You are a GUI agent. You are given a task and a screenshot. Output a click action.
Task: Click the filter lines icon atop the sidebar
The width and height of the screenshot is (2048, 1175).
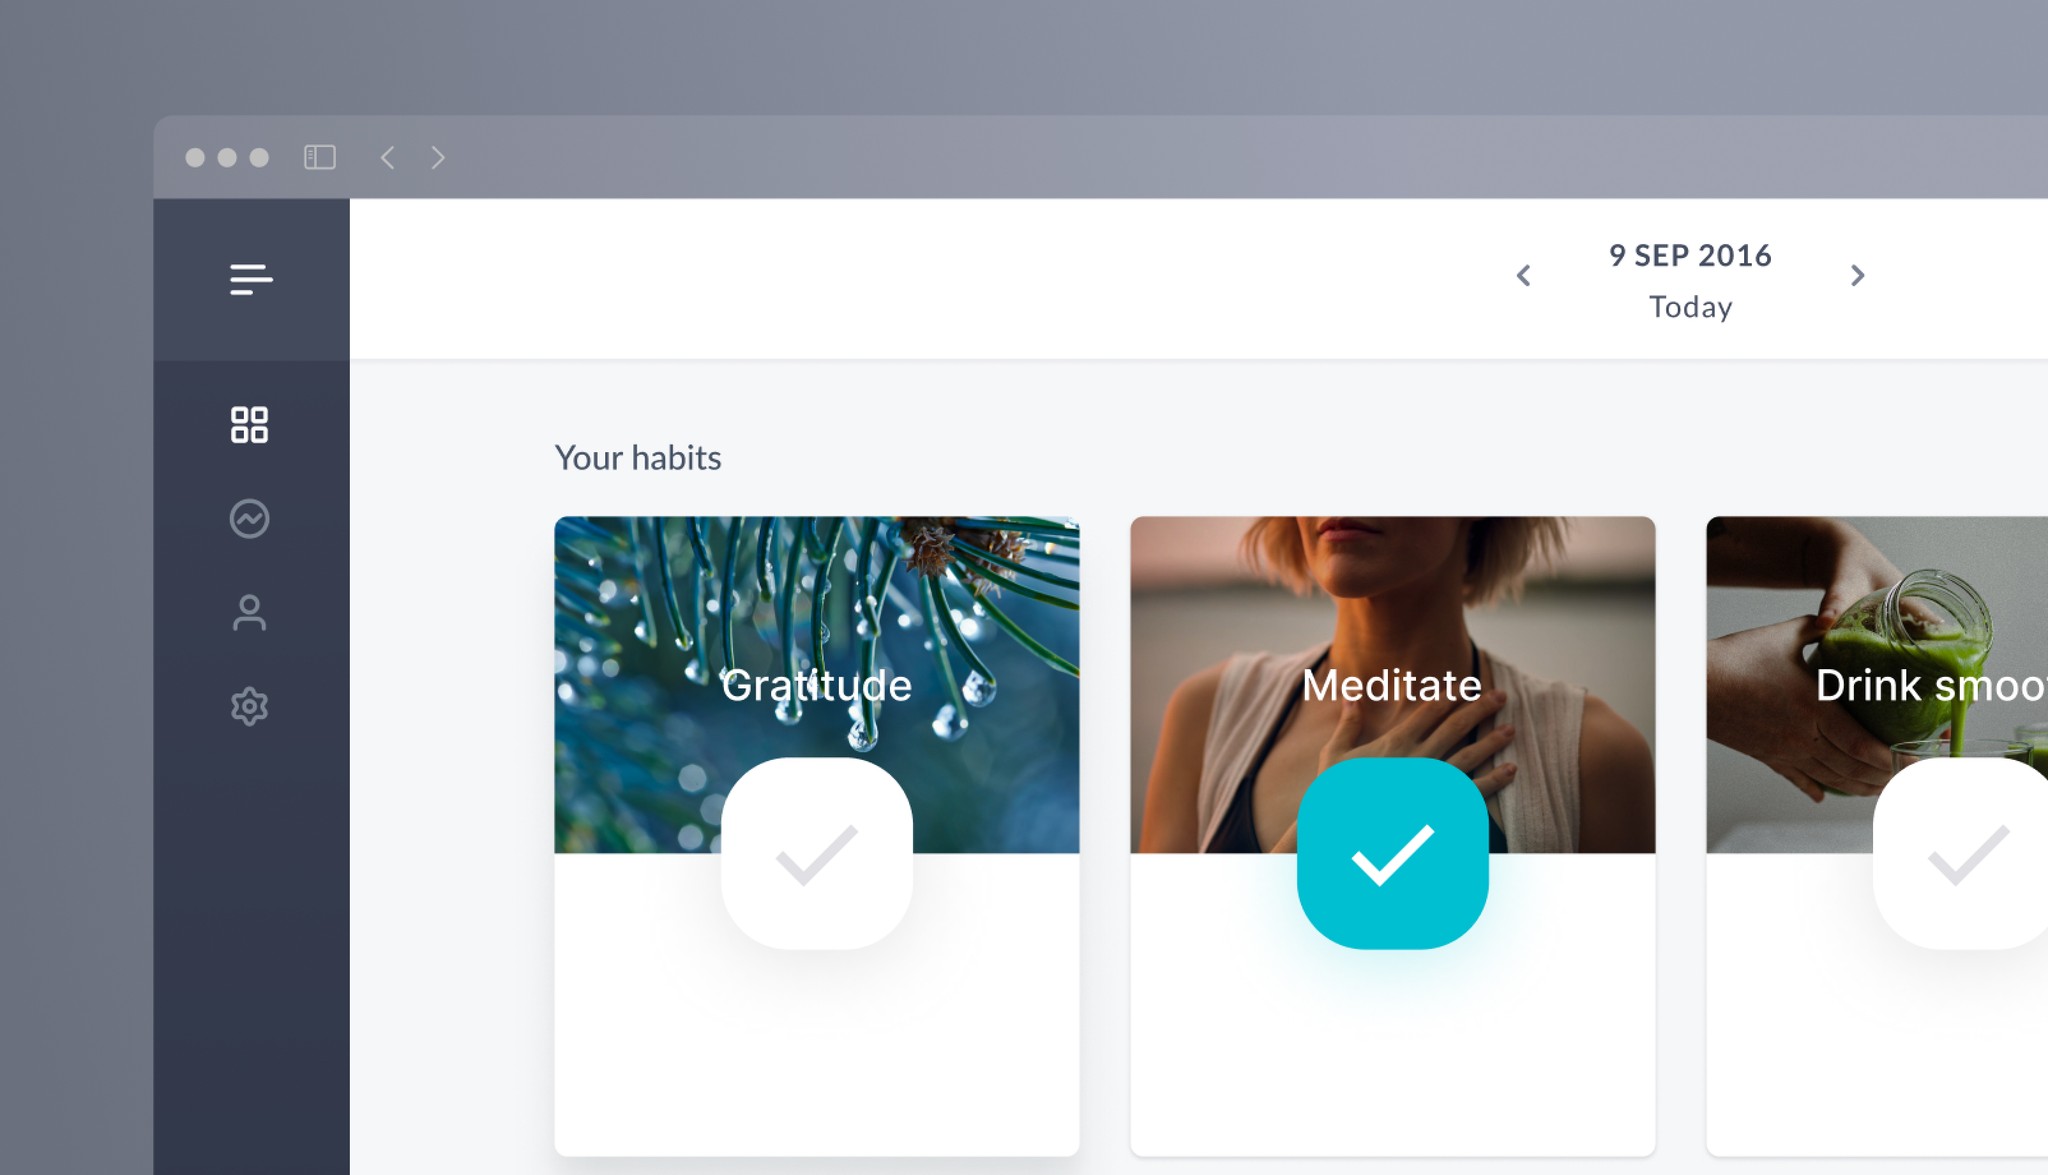[x=250, y=280]
